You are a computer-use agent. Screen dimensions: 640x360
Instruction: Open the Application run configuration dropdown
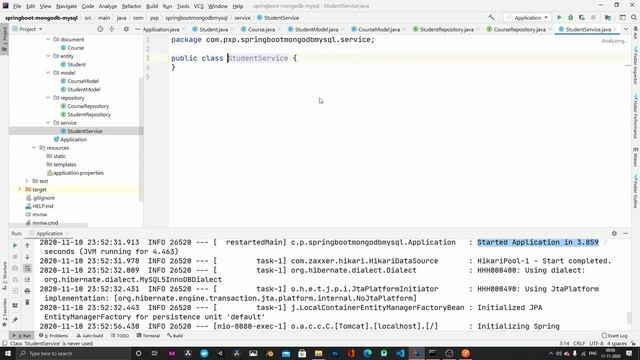tap(528, 18)
